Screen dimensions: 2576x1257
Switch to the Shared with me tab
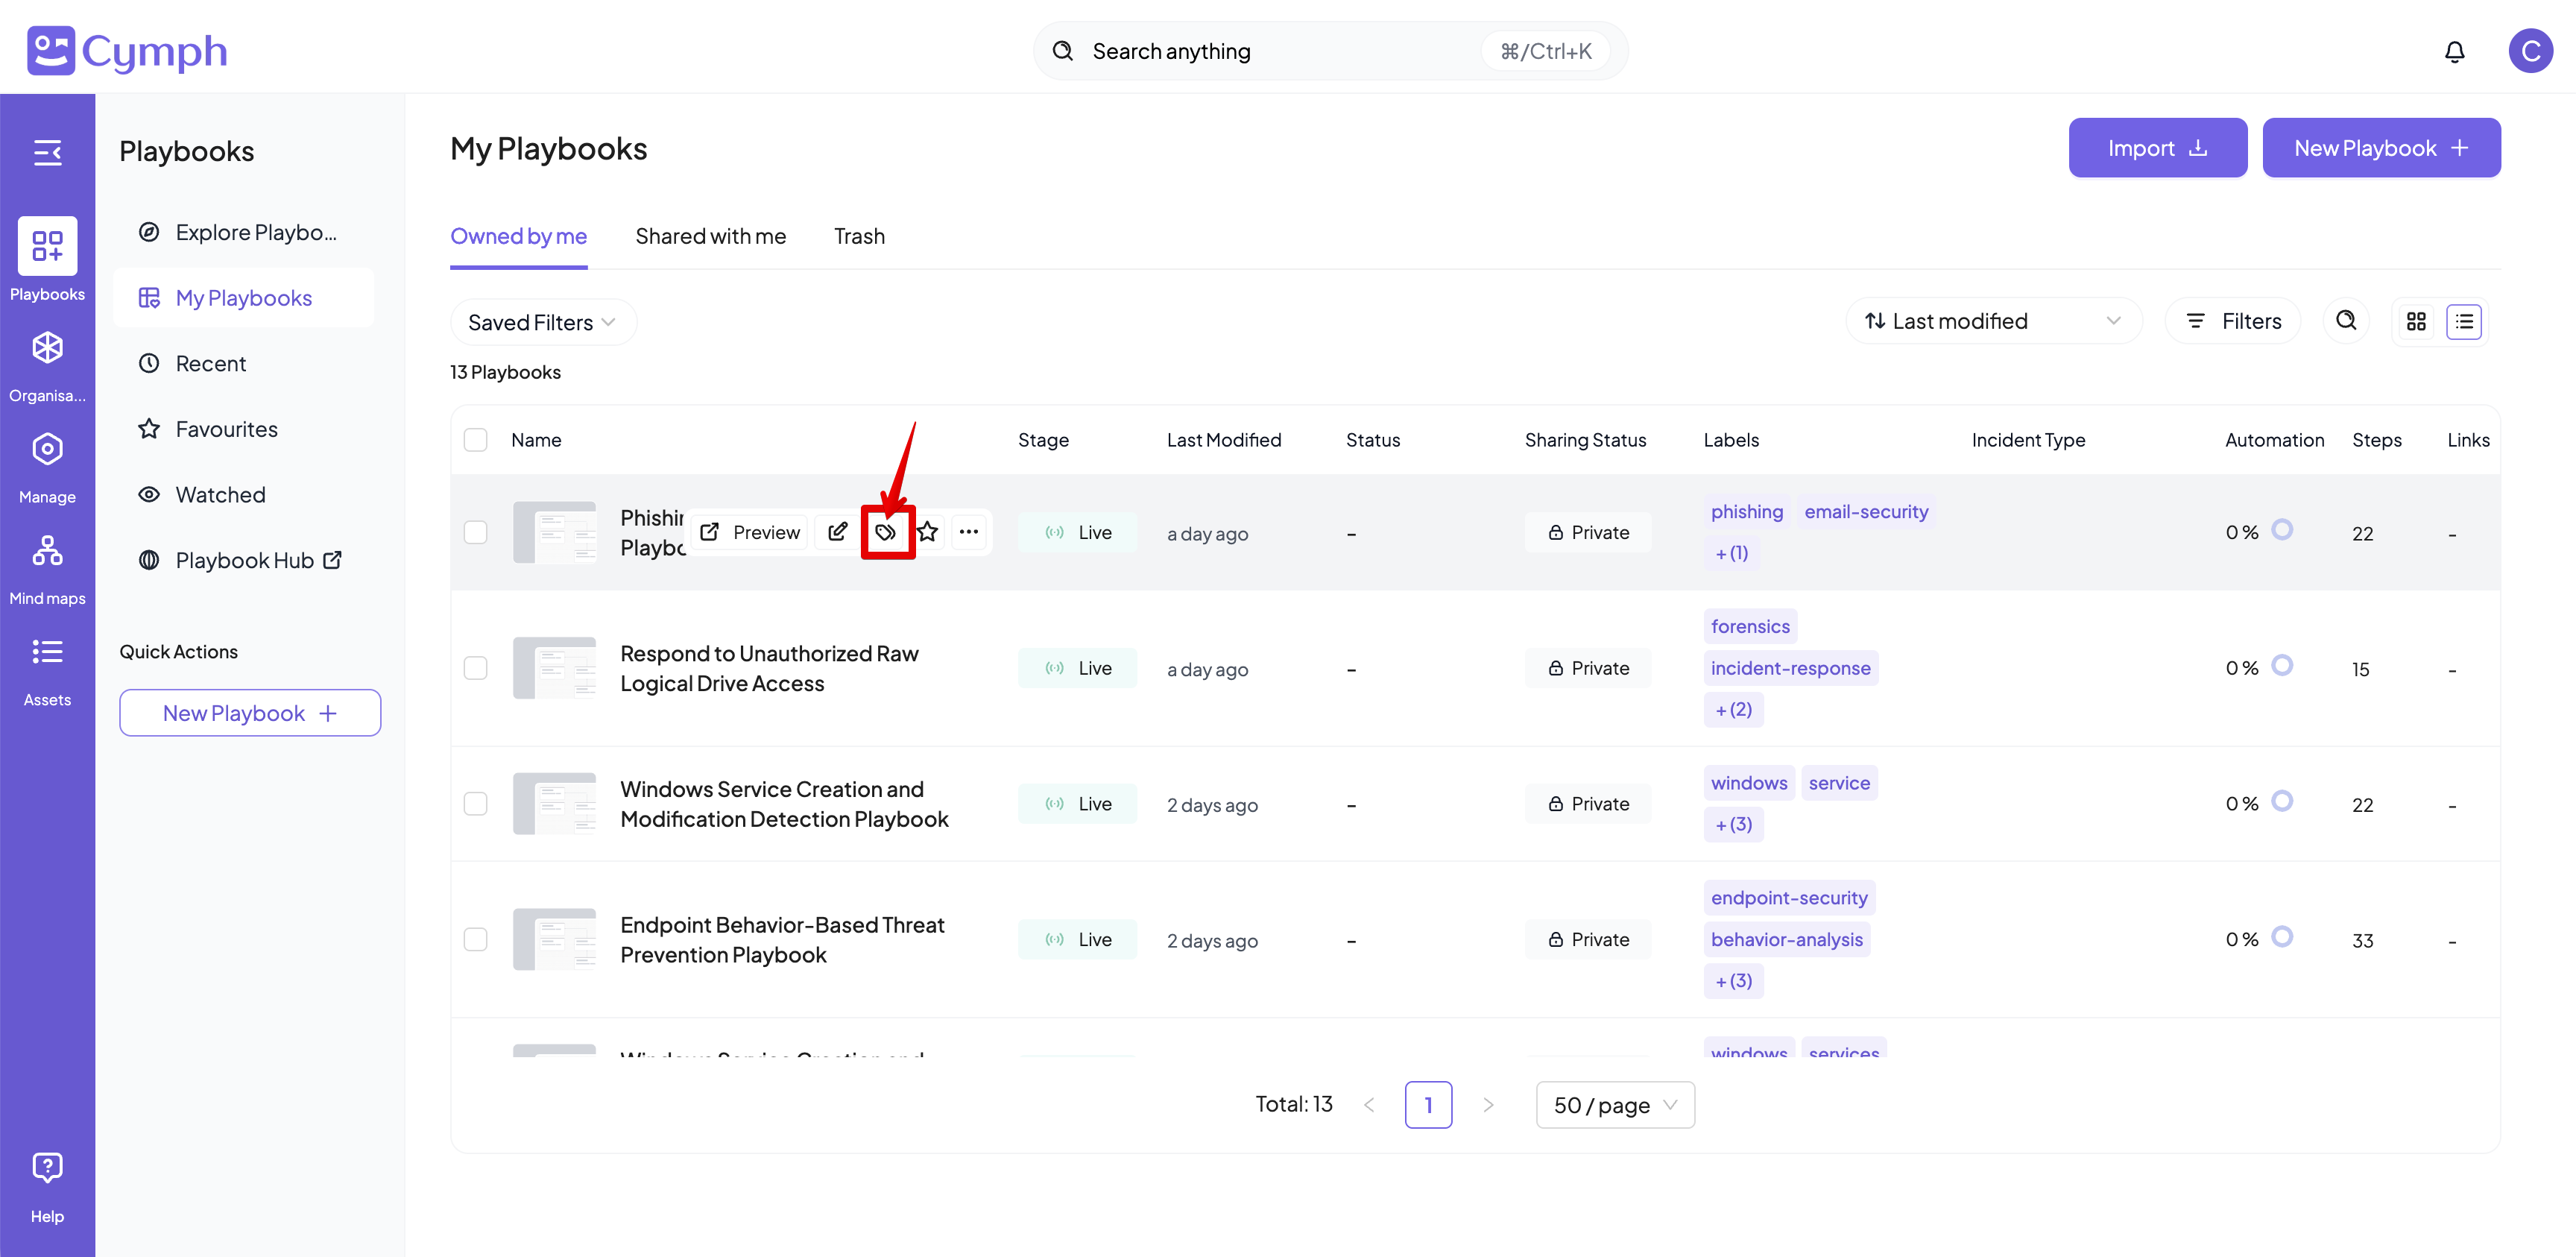click(x=710, y=237)
